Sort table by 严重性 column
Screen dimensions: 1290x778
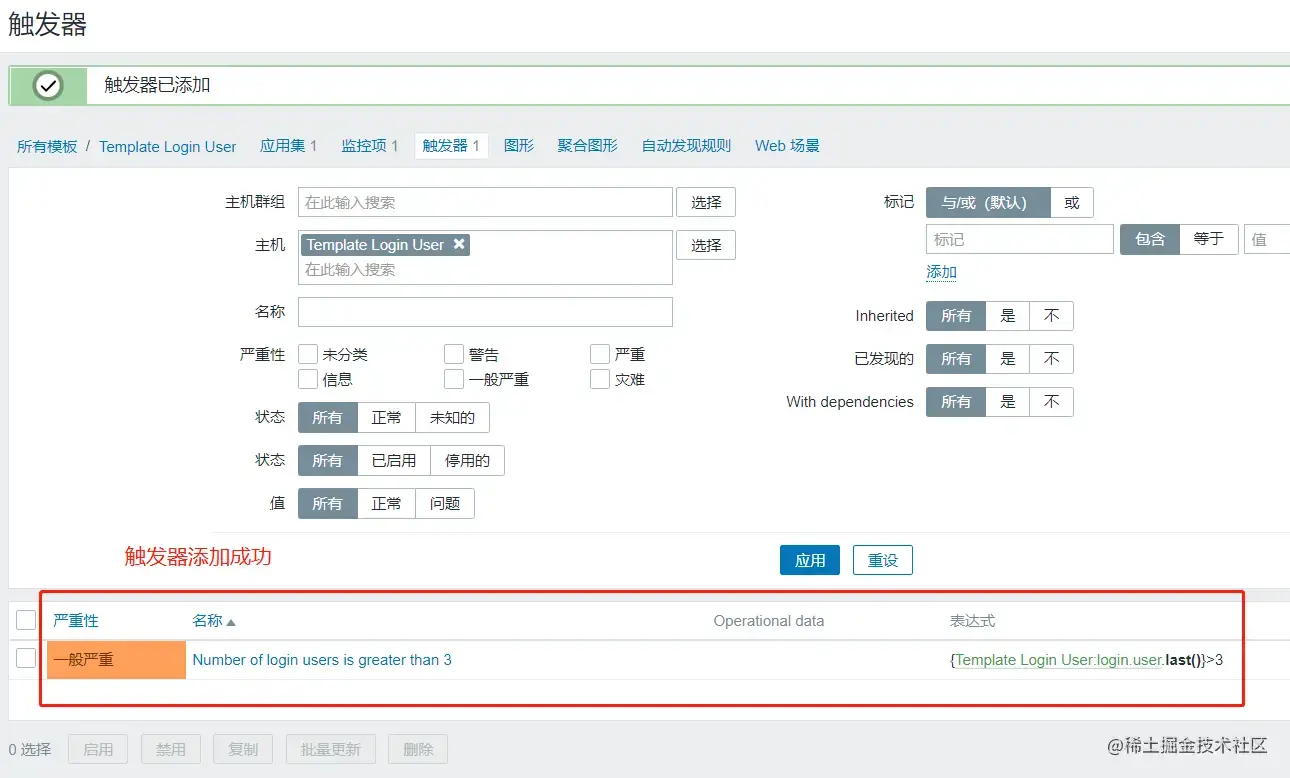(76, 621)
